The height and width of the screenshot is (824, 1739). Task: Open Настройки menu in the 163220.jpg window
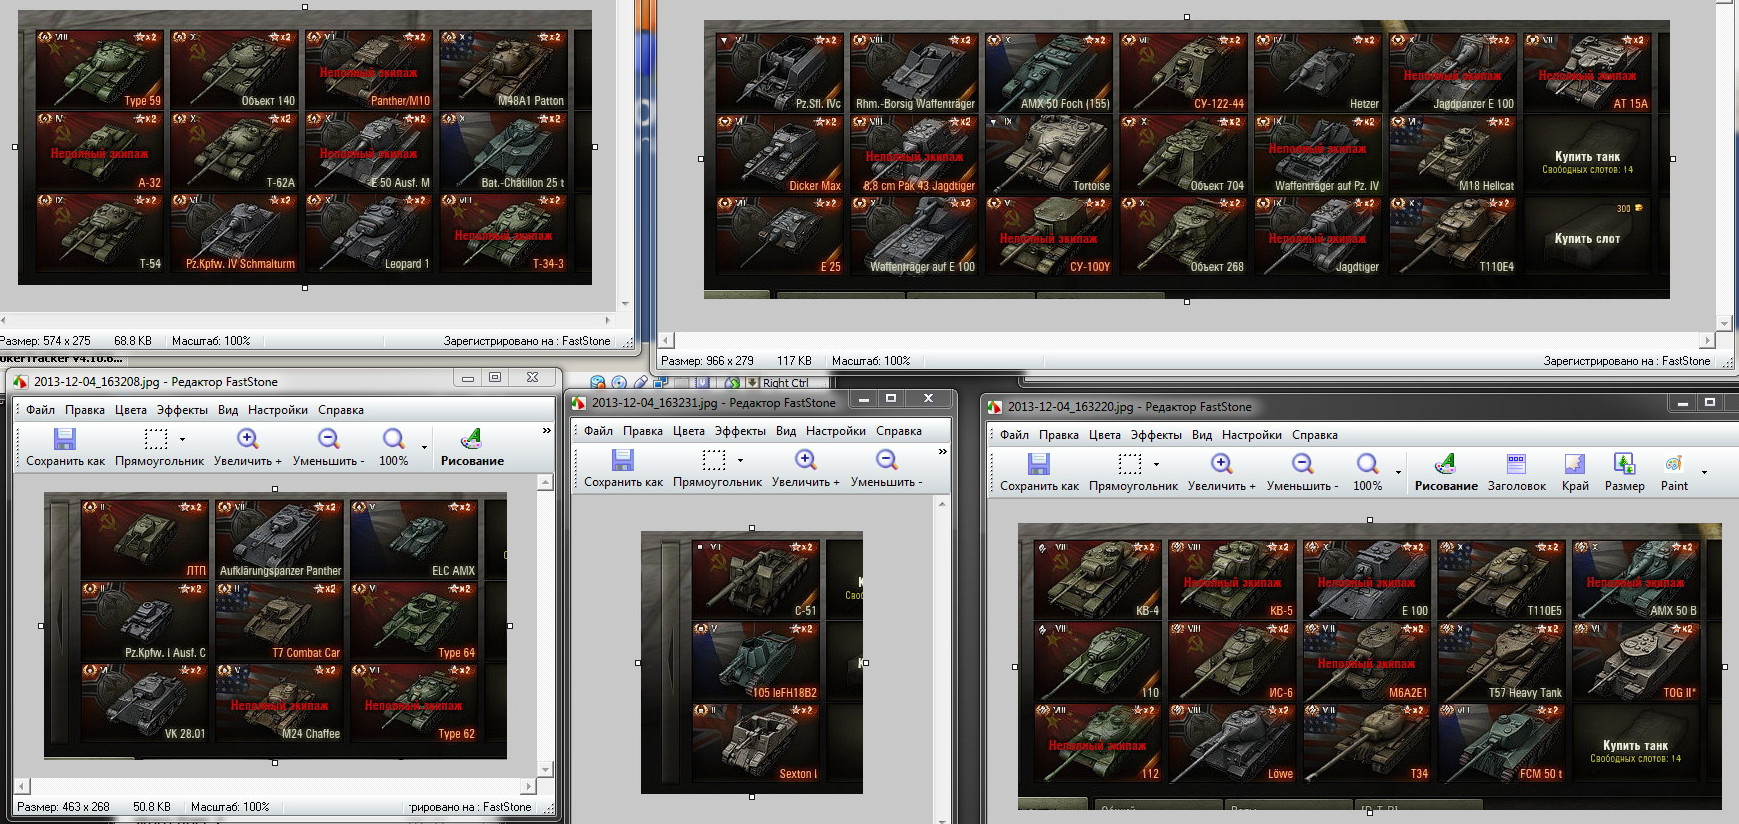1251,435
